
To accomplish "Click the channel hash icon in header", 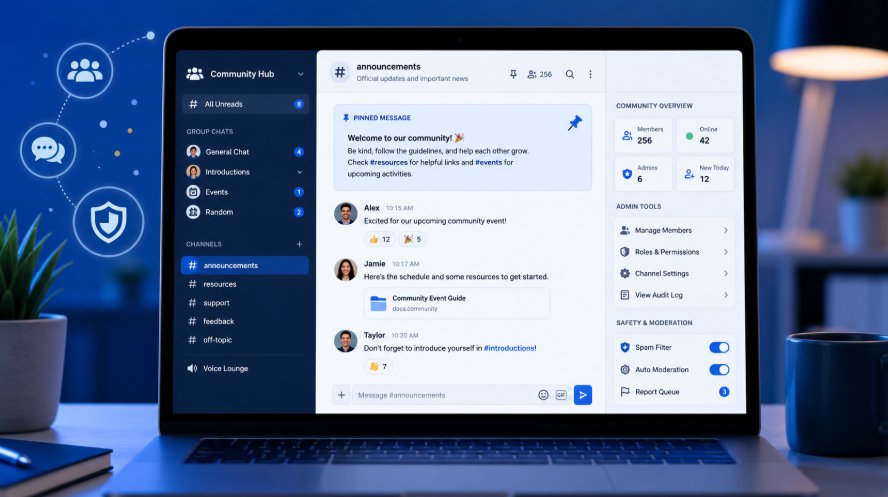I will [x=340, y=72].
